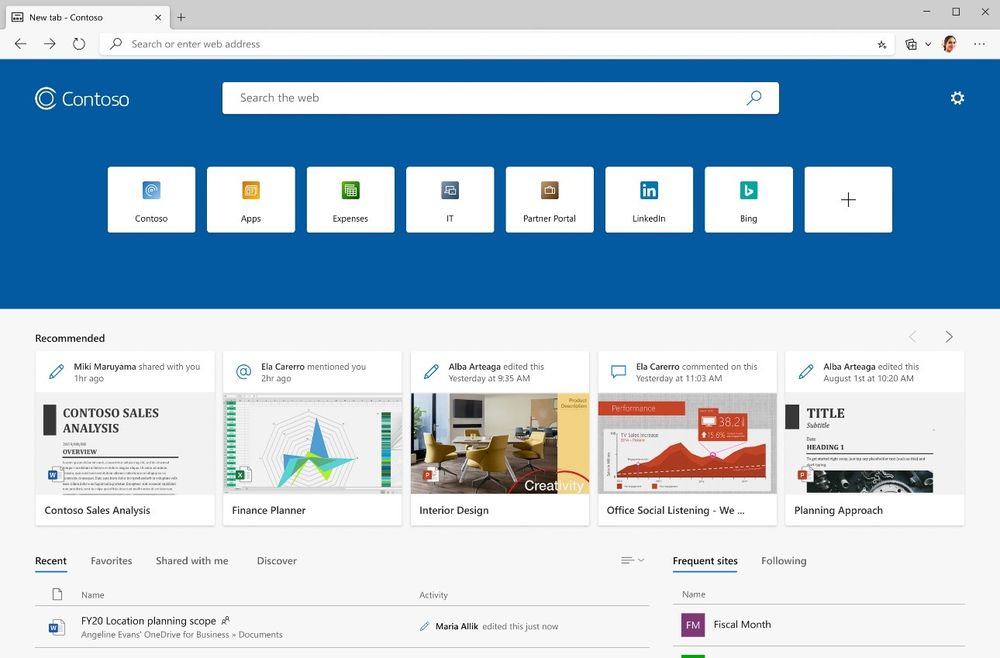Add this page to favorites star
Screen dimensions: 1000x658
pos(881,44)
